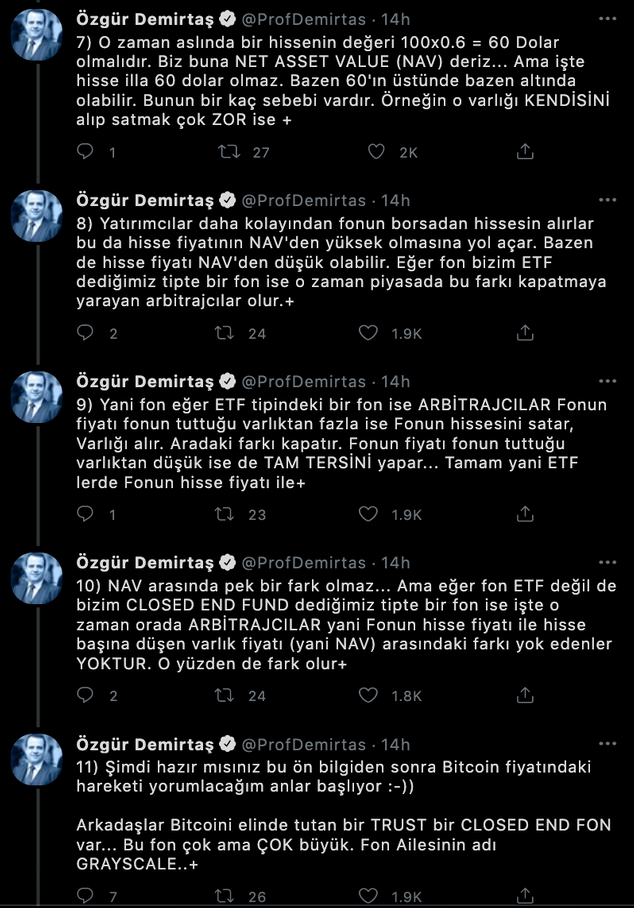634x908 pixels.
Task: Reply to tweet 7 about NET ASSET VALUE
Action: pos(87,152)
